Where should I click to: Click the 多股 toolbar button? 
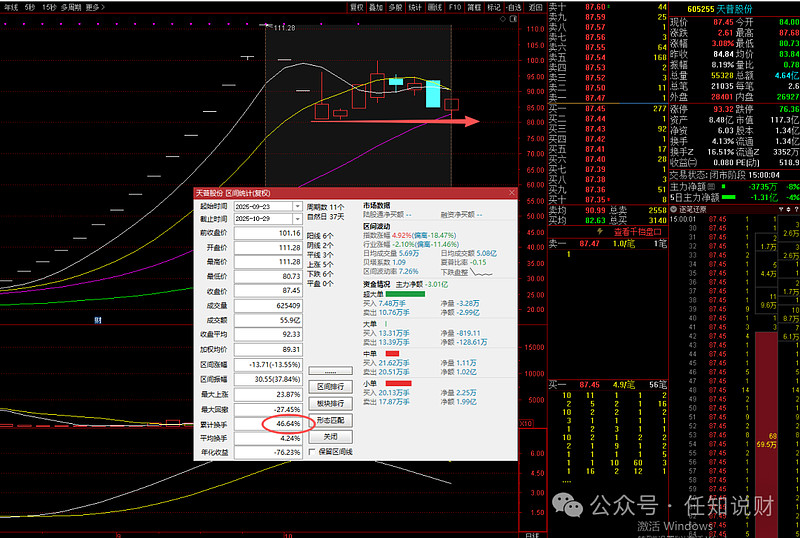tap(395, 7)
